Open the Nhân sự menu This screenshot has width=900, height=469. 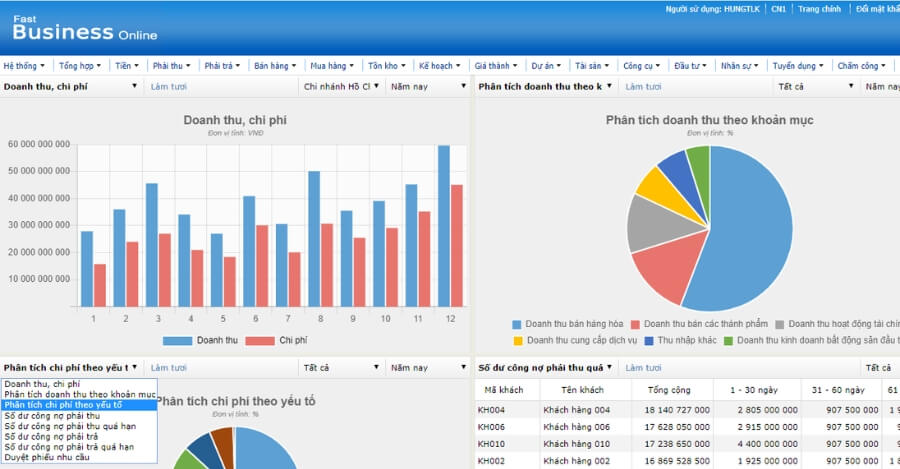tap(740, 66)
